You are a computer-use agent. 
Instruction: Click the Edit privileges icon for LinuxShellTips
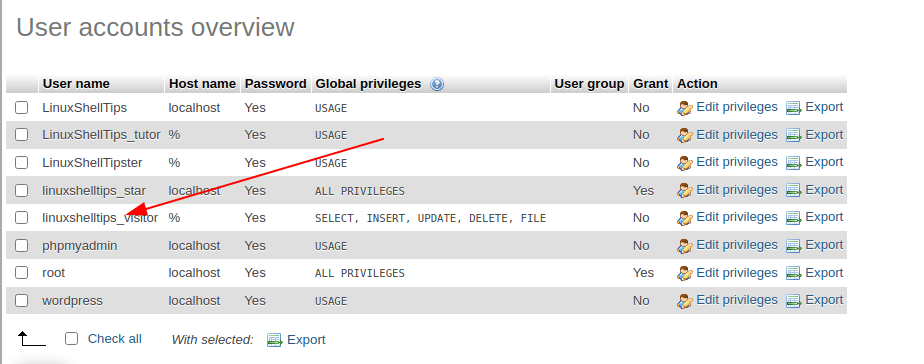pos(684,108)
